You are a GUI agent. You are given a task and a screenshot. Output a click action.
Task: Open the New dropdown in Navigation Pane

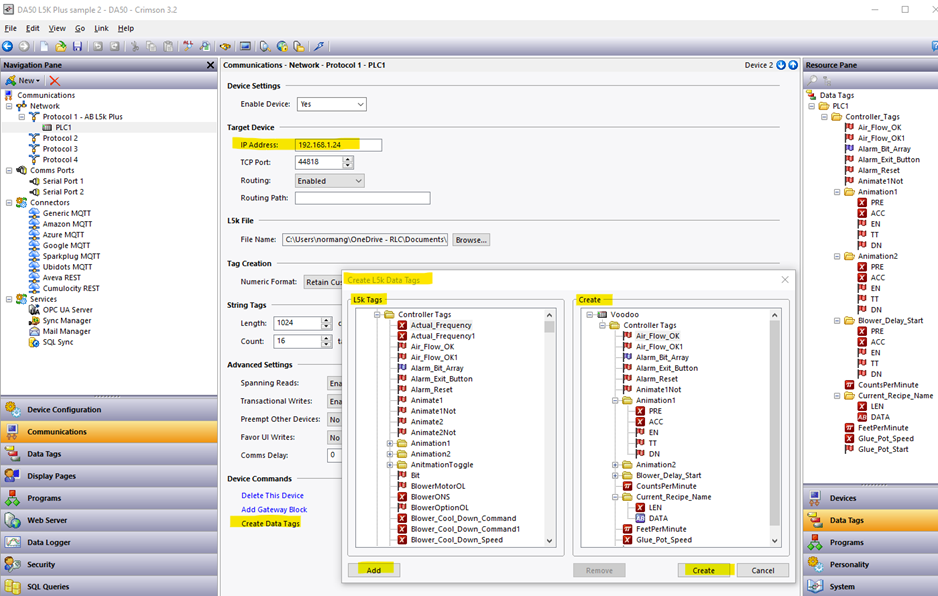point(23,81)
